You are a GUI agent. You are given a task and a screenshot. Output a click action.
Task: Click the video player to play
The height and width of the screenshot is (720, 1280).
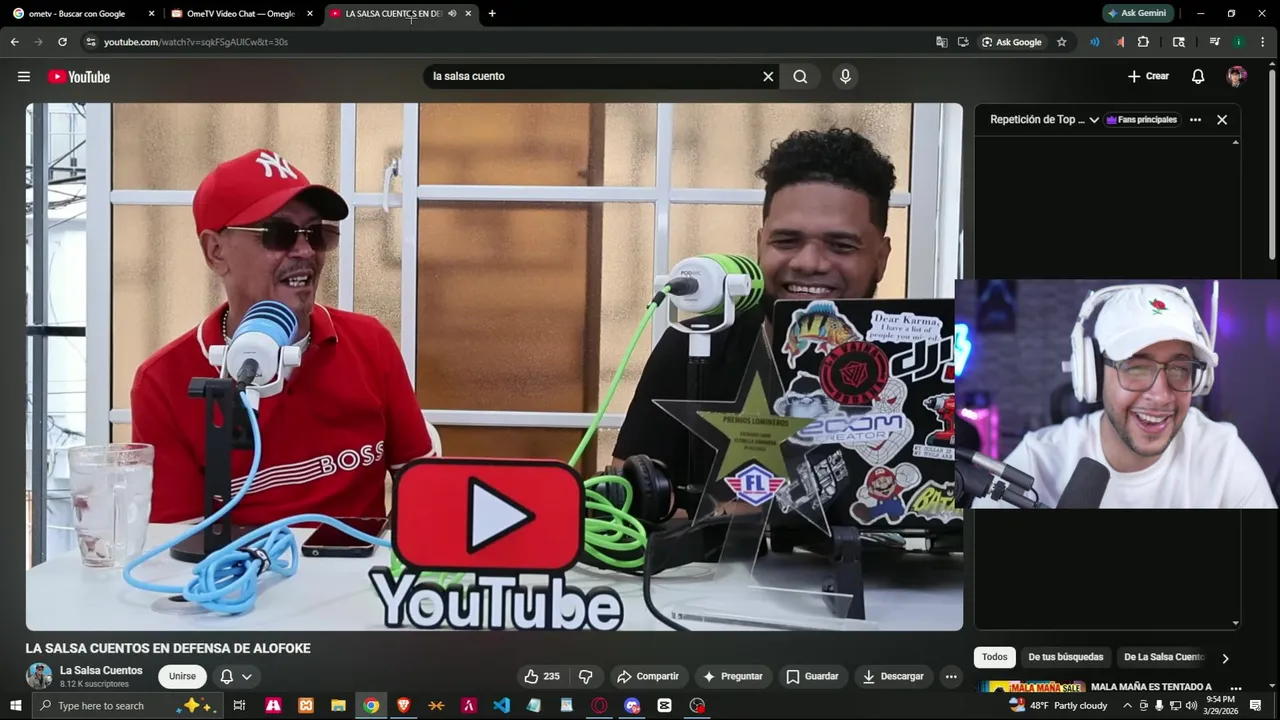[x=494, y=367]
